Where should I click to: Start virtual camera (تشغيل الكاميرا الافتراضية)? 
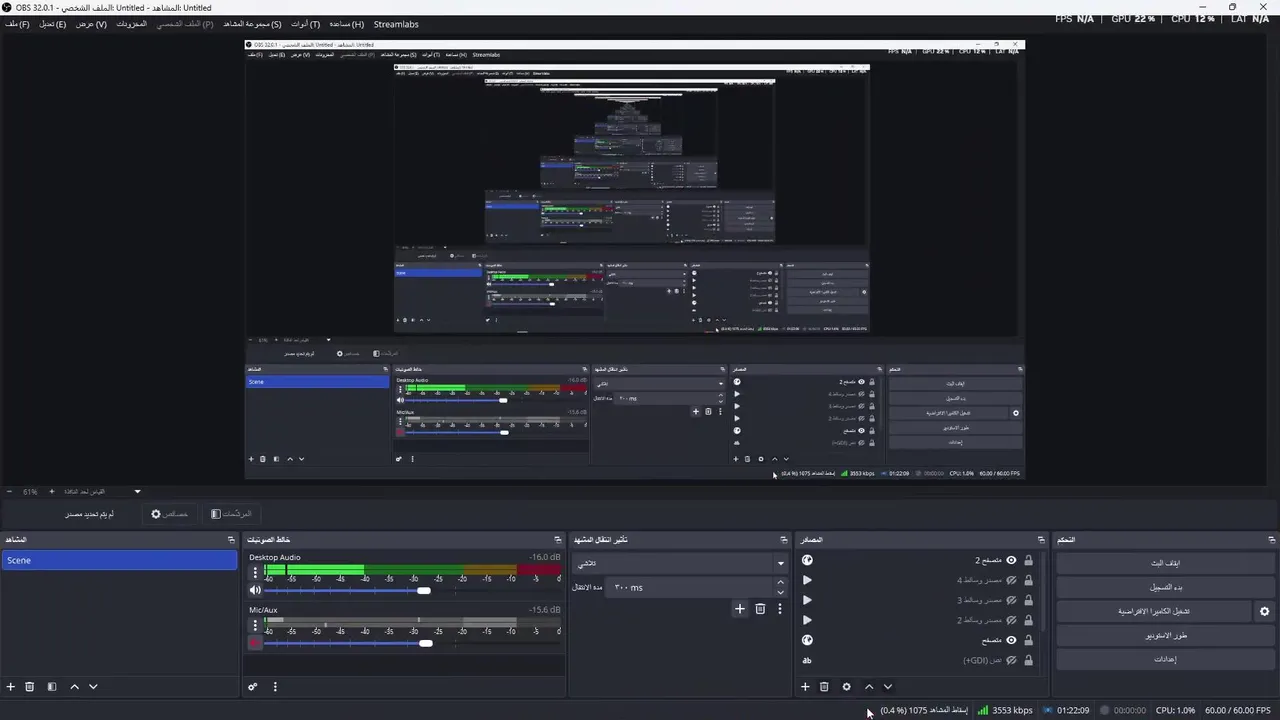(x=1154, y=611)
